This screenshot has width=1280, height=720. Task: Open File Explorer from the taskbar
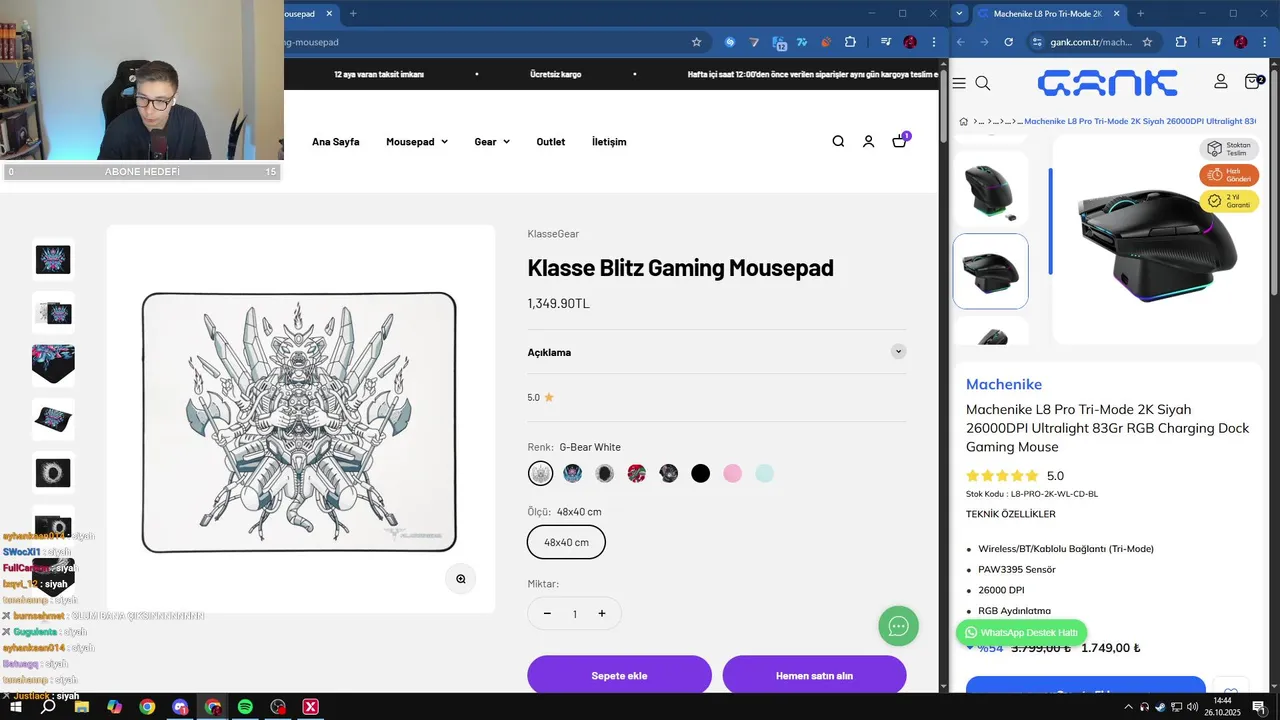coord(81,707)
